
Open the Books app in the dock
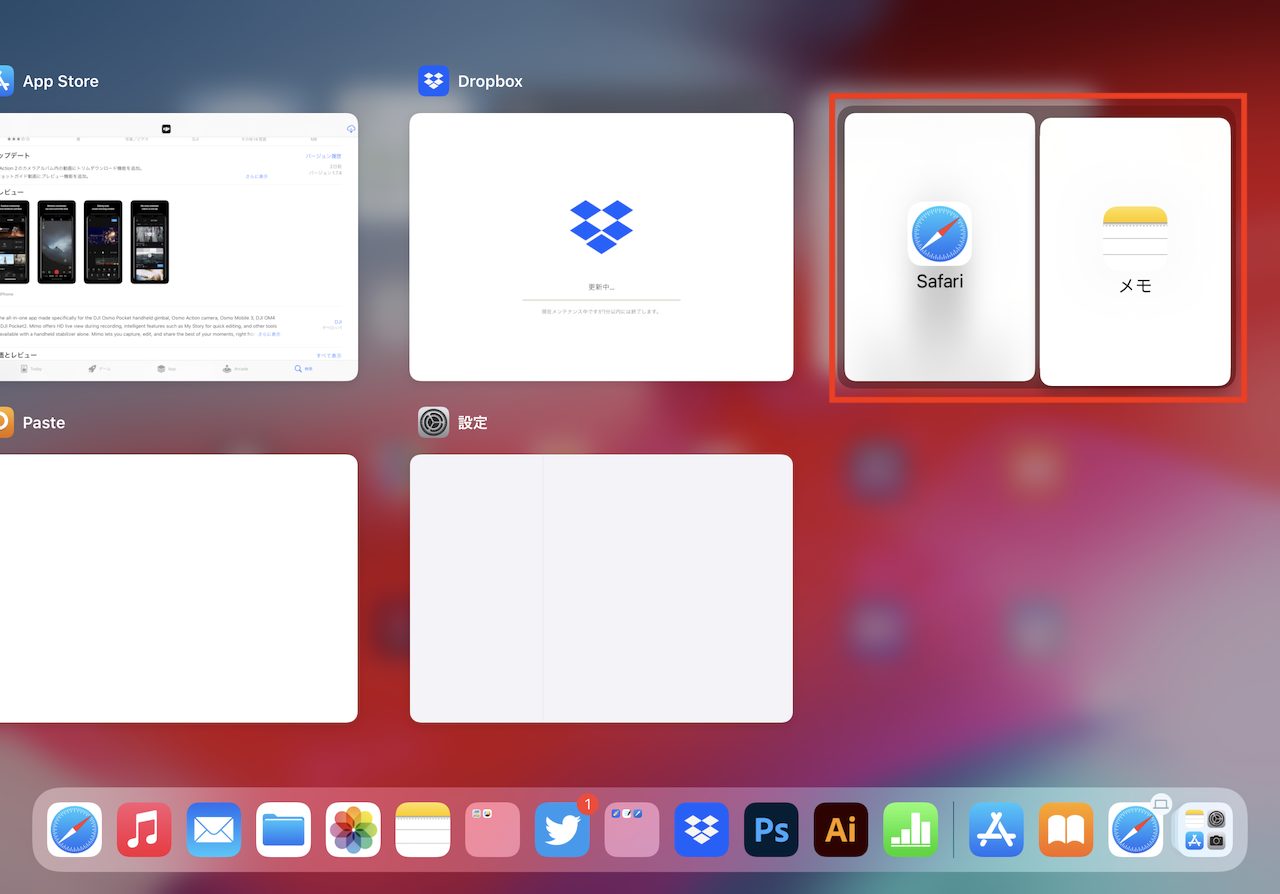point(1066,829)
